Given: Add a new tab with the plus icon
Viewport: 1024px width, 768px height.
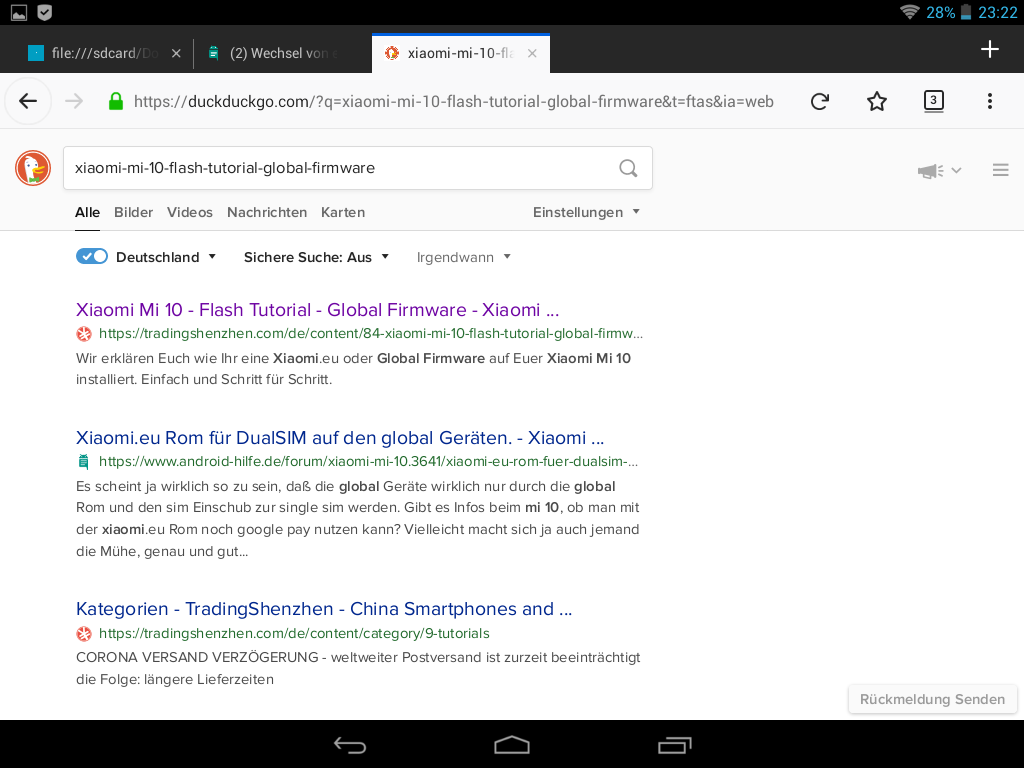Looking at the screenshot, I should [989, 49].
